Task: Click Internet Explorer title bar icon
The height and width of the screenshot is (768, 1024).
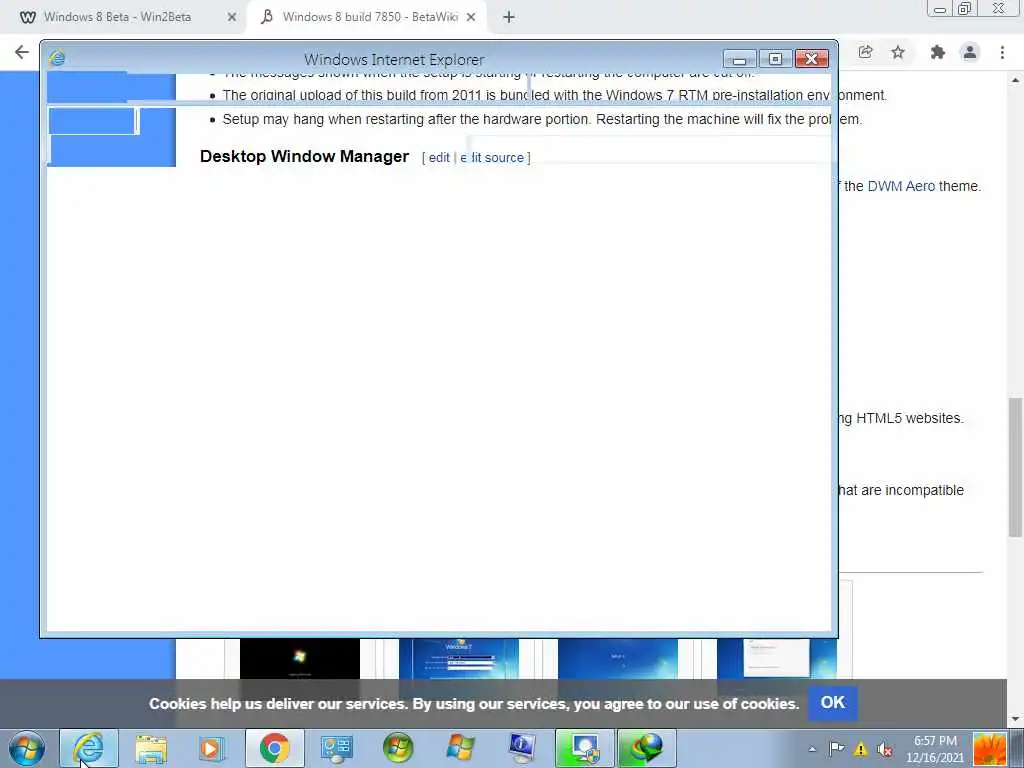Action: [57, 58]
